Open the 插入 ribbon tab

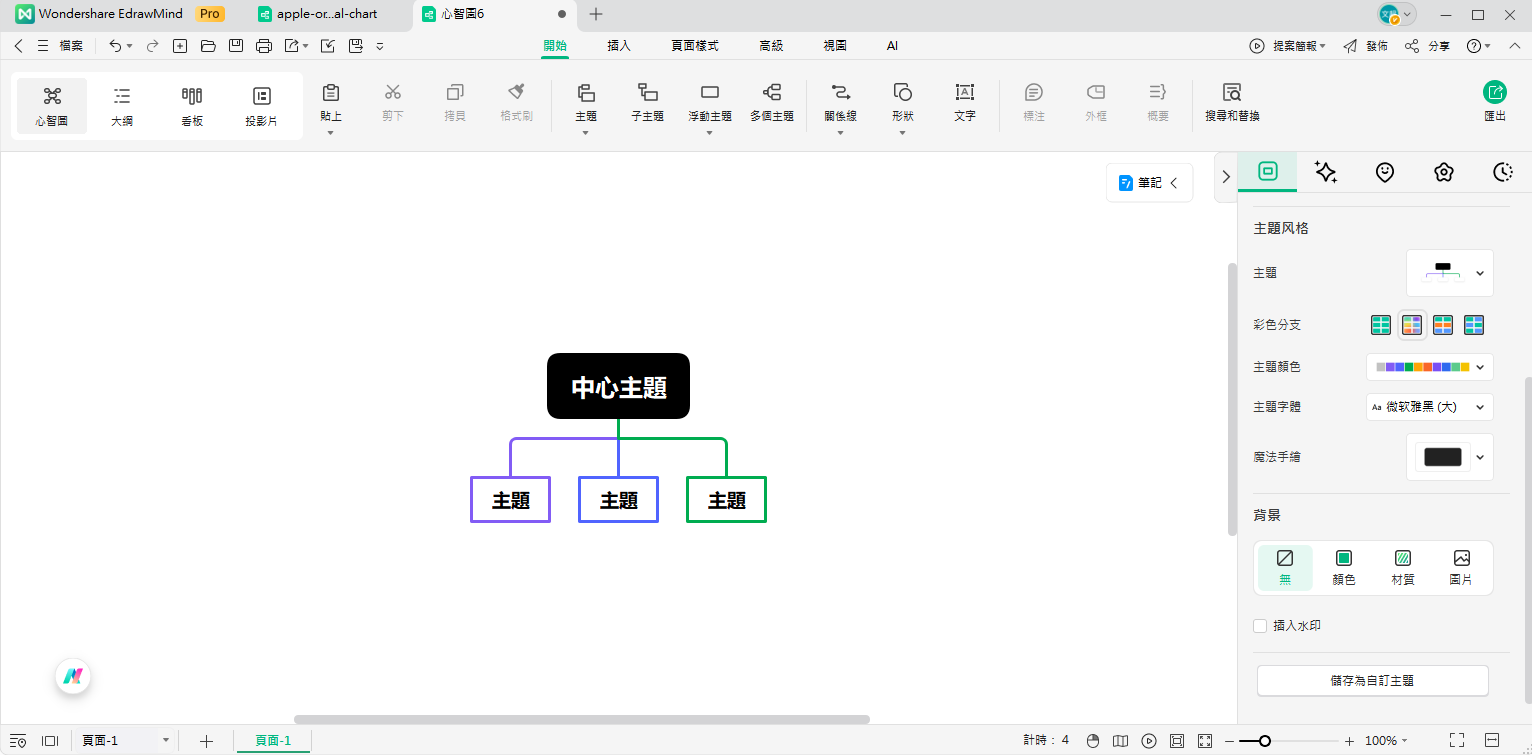[619, 46]
